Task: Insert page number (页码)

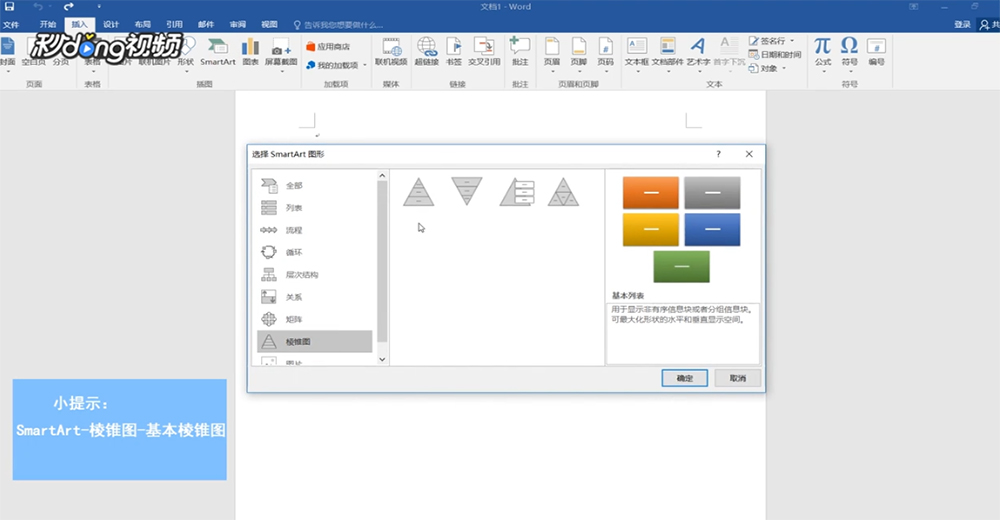Action: coord(605,54)
